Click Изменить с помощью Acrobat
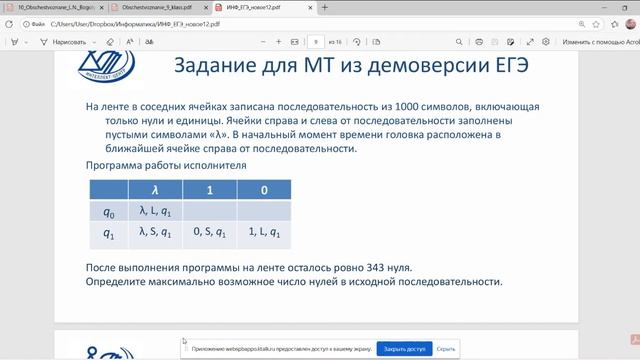This screenshot has height=360, width=640. coord(601,42)
